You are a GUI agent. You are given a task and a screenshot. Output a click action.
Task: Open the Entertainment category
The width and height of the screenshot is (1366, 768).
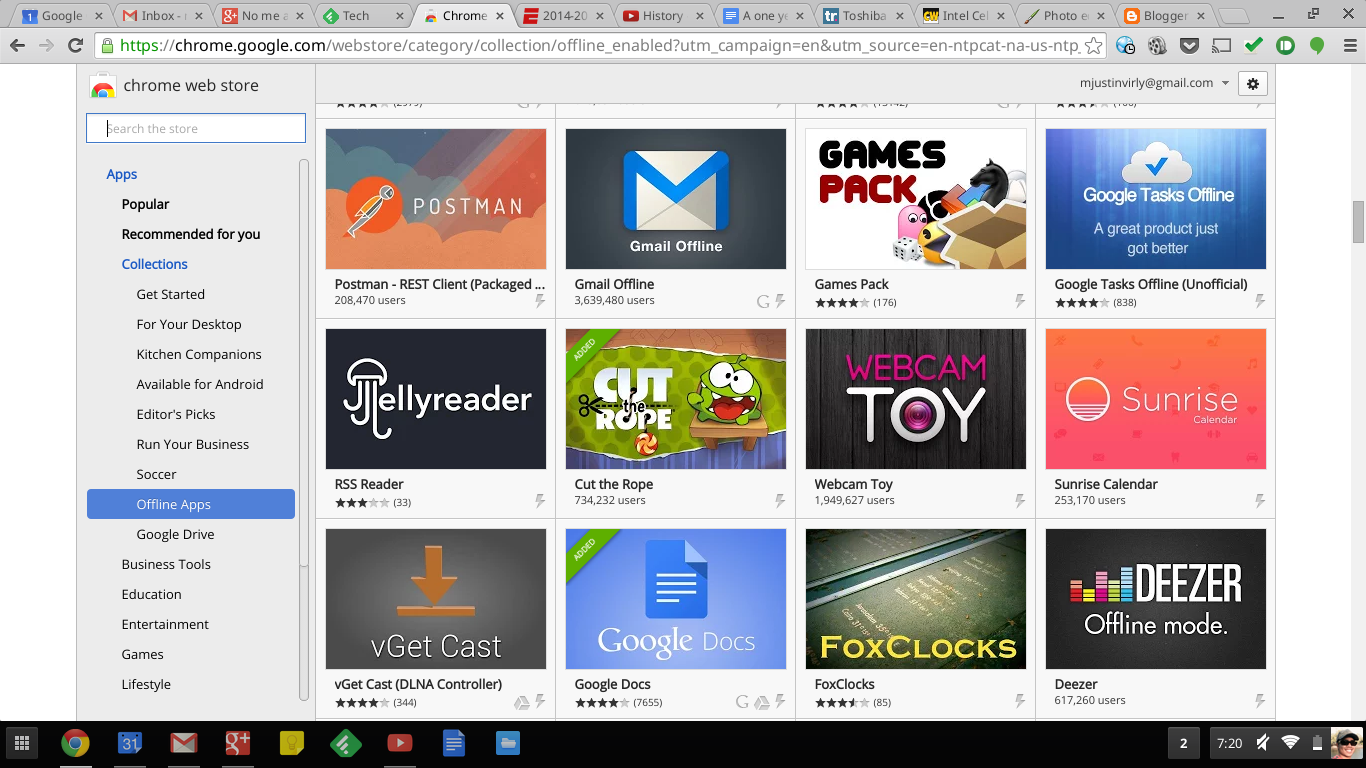pos(165,624)
